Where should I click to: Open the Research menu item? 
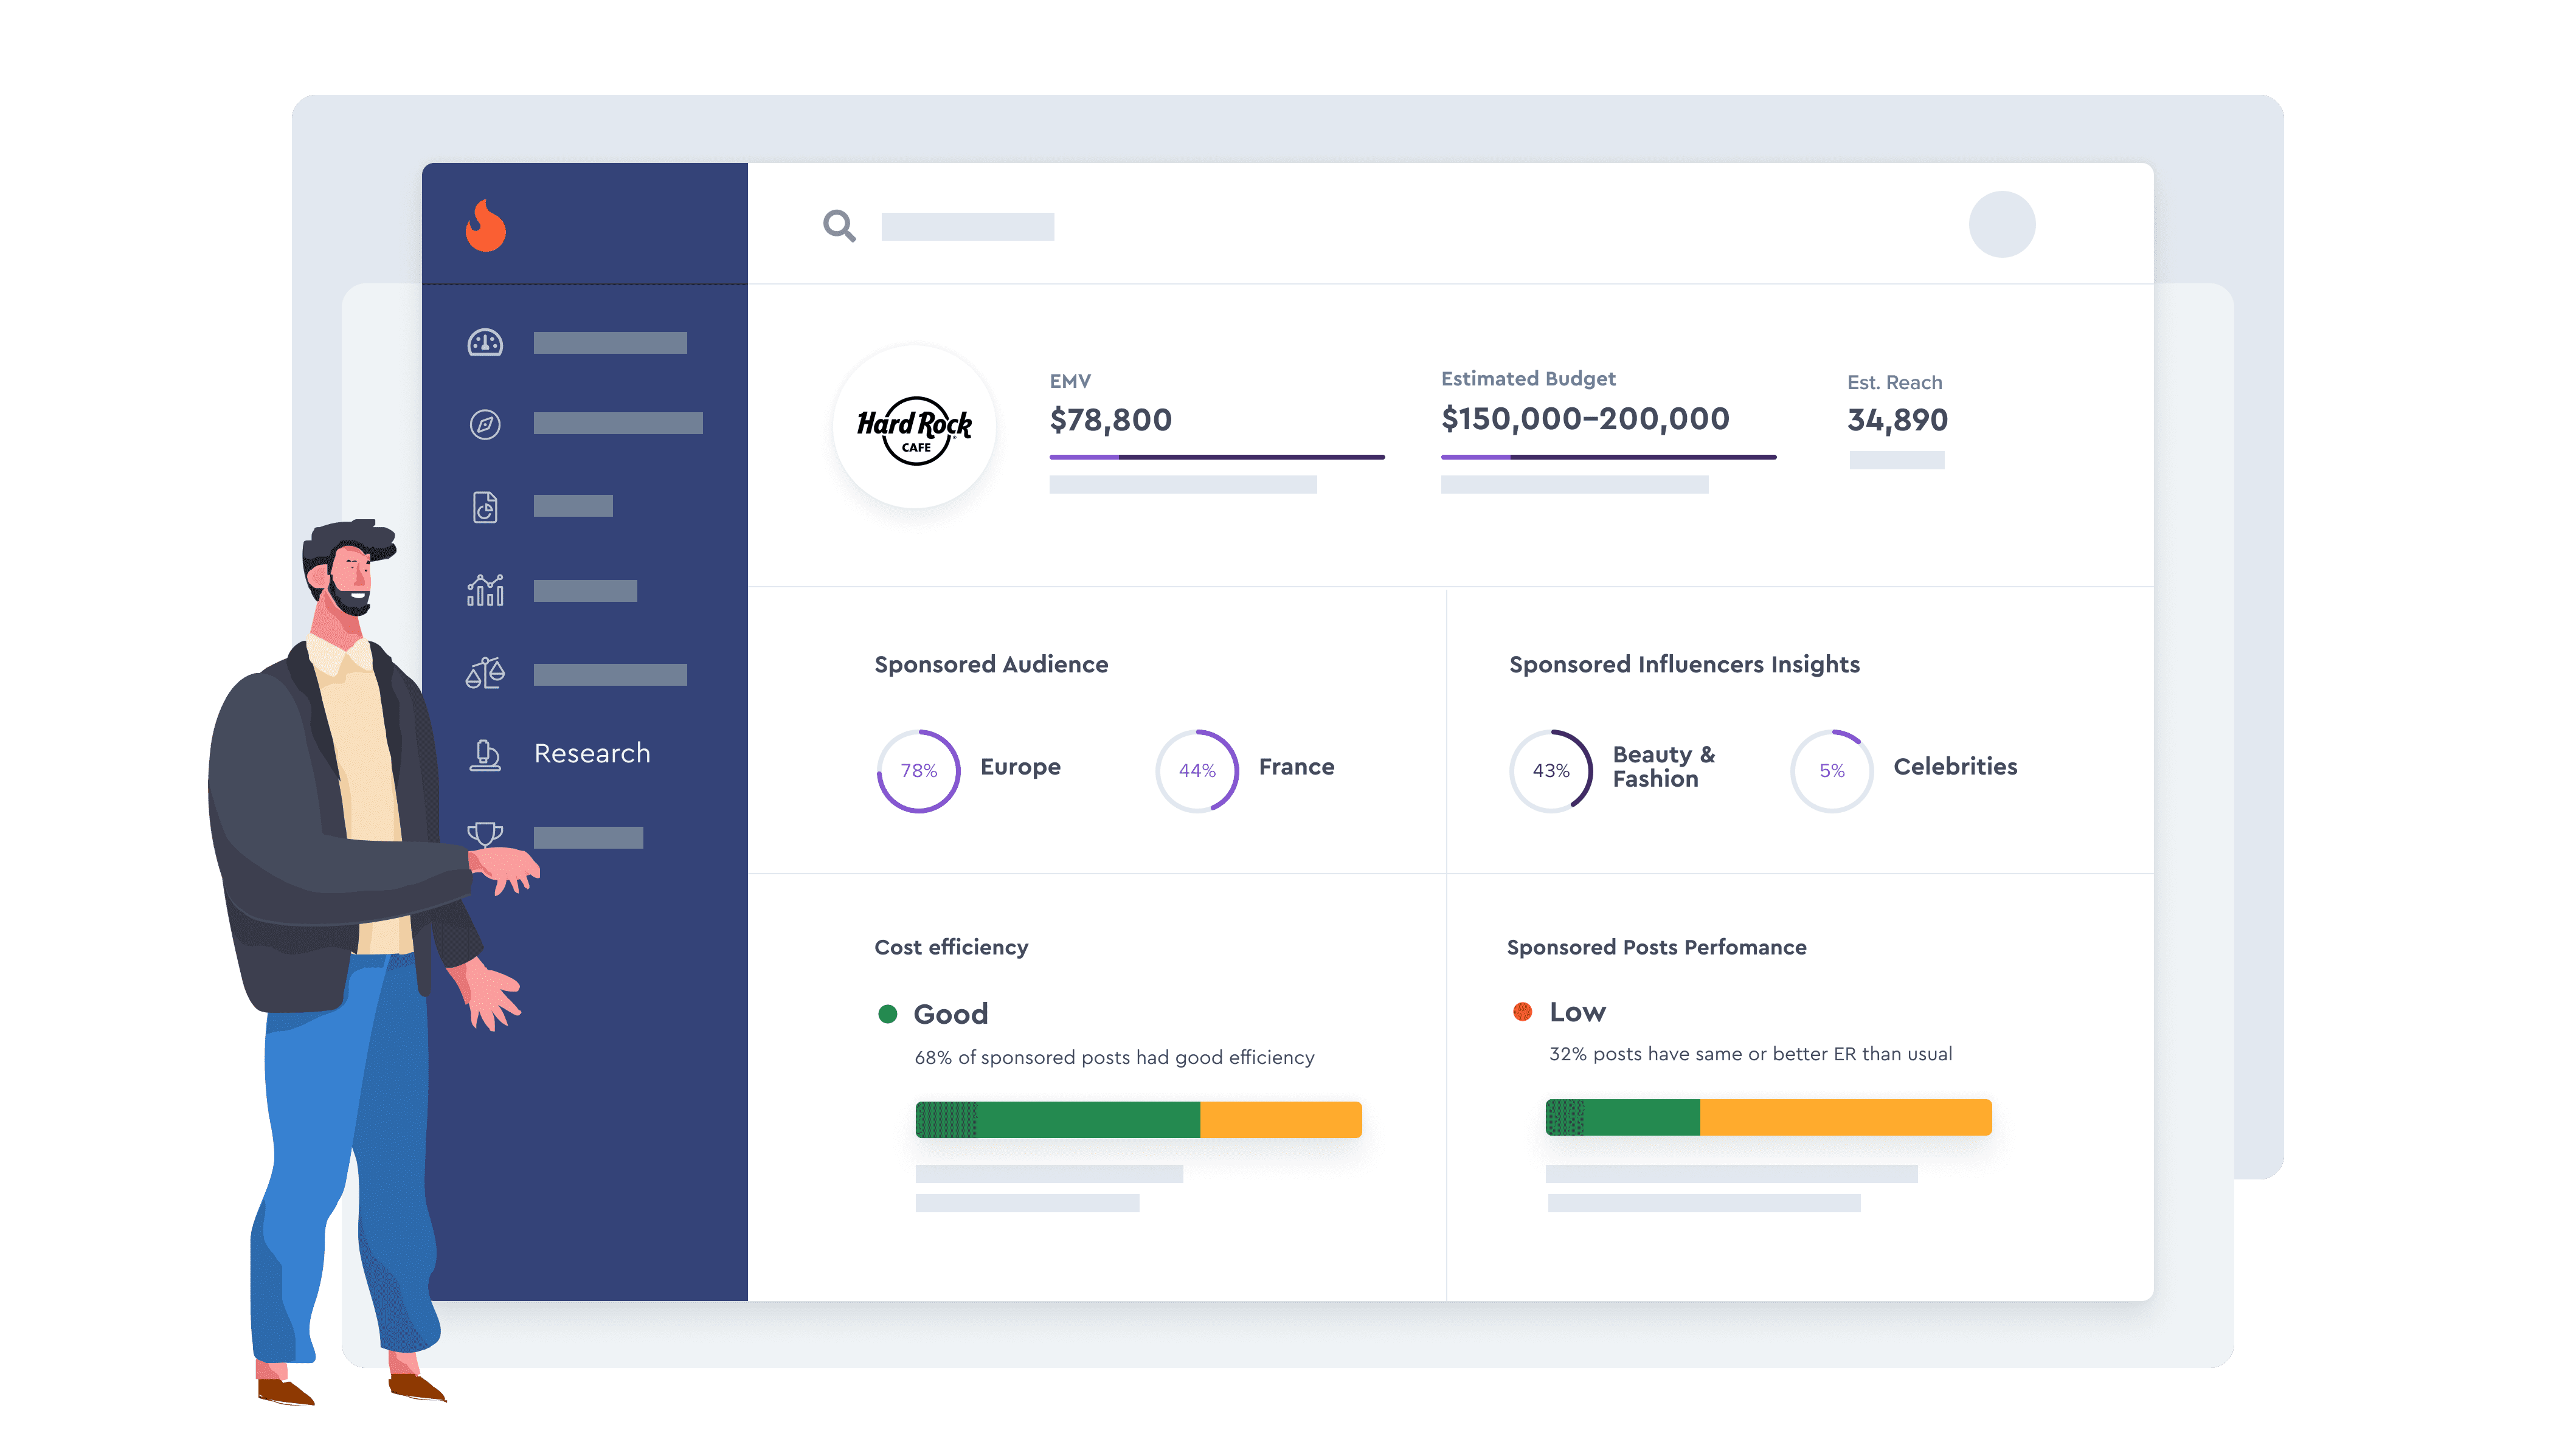(x=592, y=753)
